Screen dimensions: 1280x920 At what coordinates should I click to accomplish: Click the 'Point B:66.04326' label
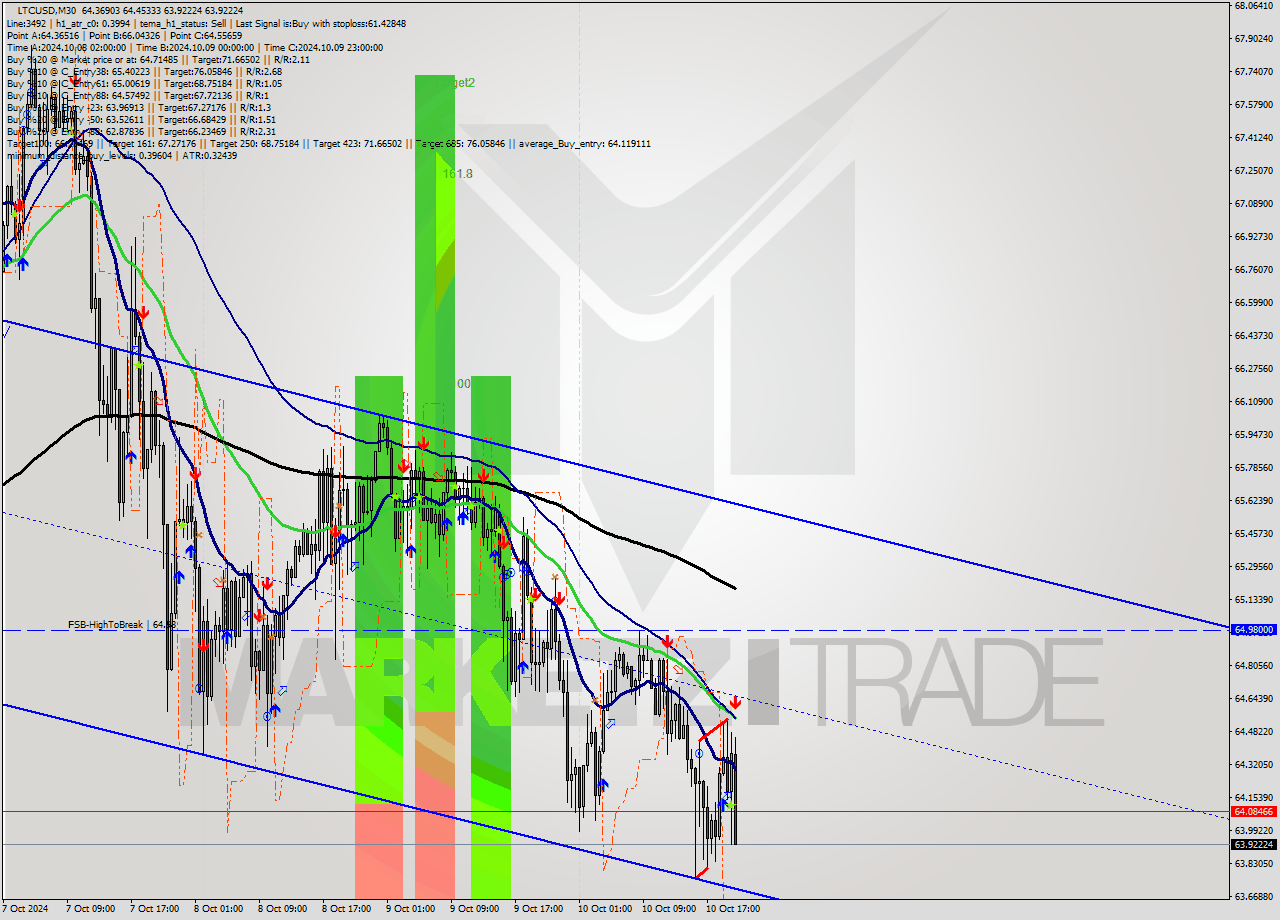(125, 35)
